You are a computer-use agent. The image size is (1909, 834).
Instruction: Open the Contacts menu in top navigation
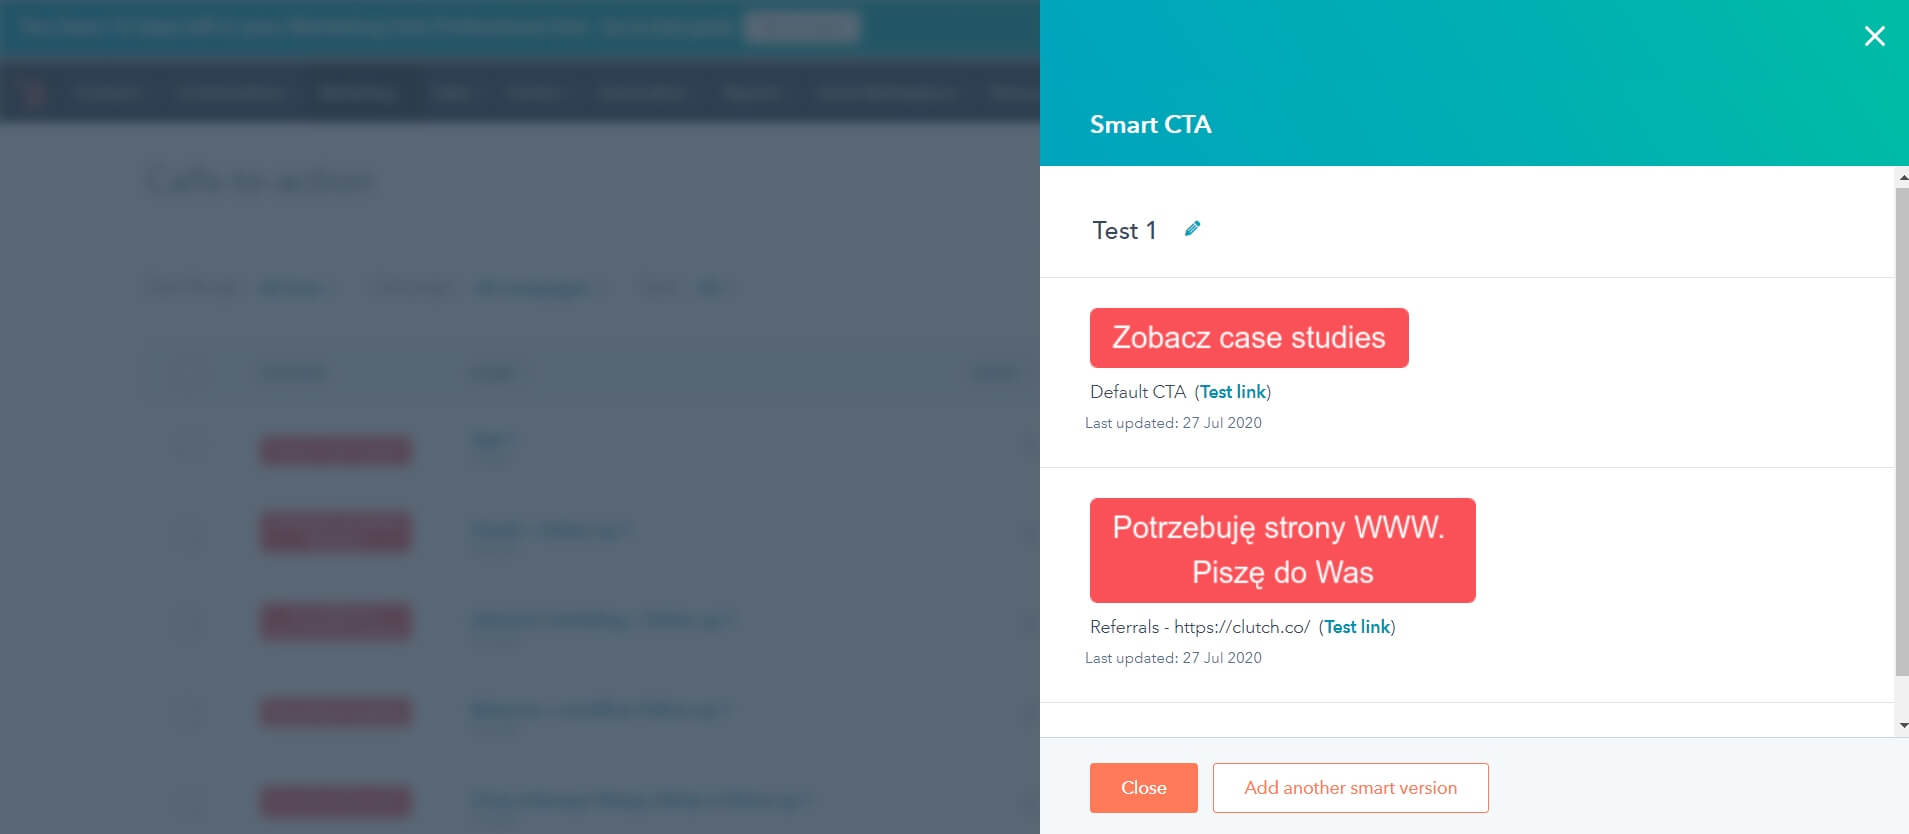pyautogui.click(x=110, y=91)
